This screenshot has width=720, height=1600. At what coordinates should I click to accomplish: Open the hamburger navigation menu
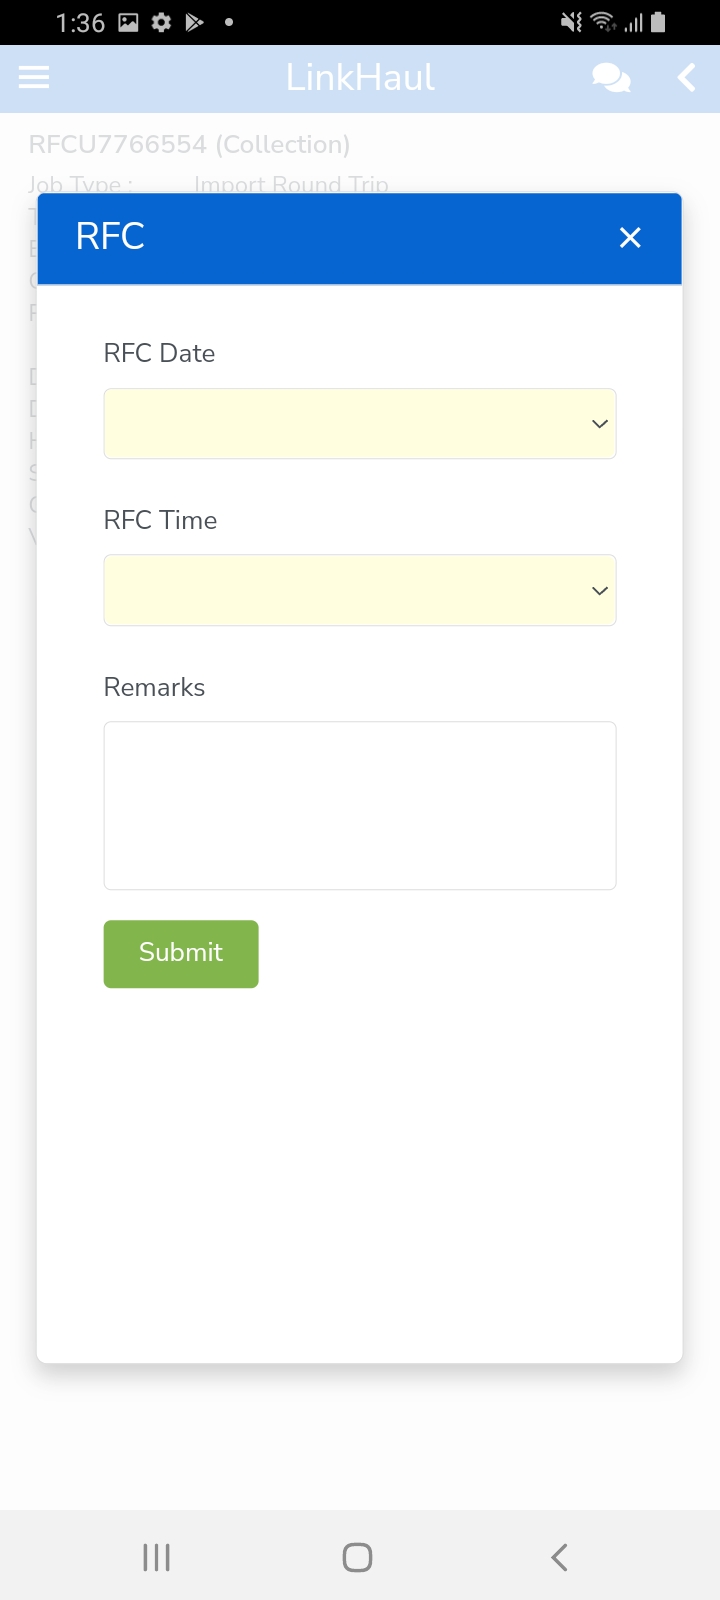34,78
